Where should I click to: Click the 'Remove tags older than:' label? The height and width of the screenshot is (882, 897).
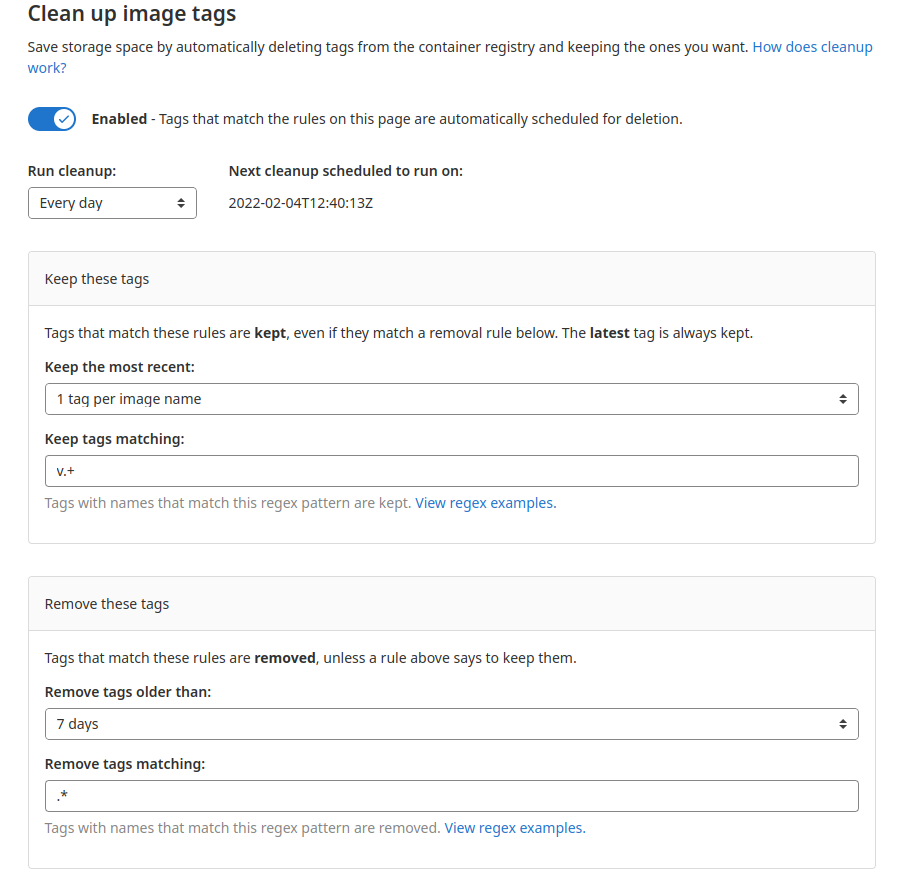[128, 692]
